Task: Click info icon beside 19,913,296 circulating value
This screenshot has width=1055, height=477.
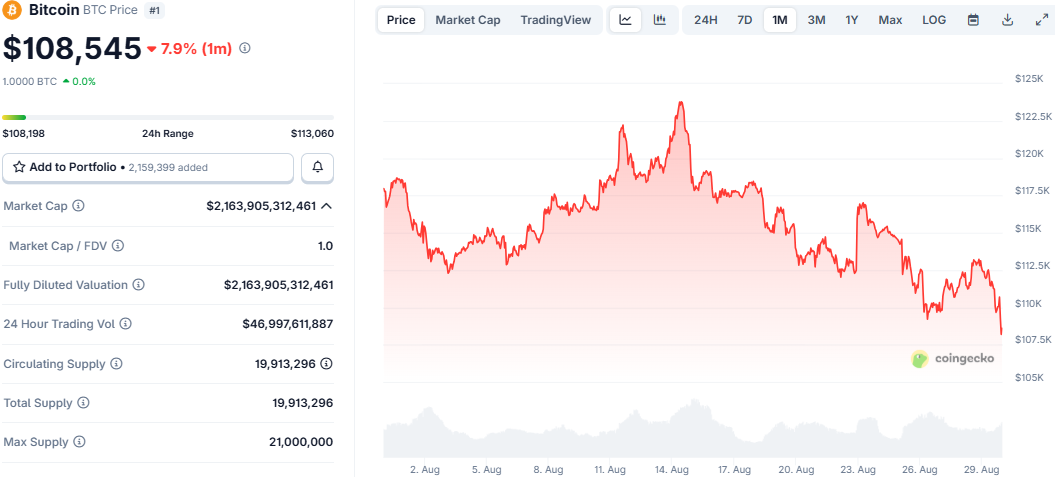Action: tap(326, 364)
